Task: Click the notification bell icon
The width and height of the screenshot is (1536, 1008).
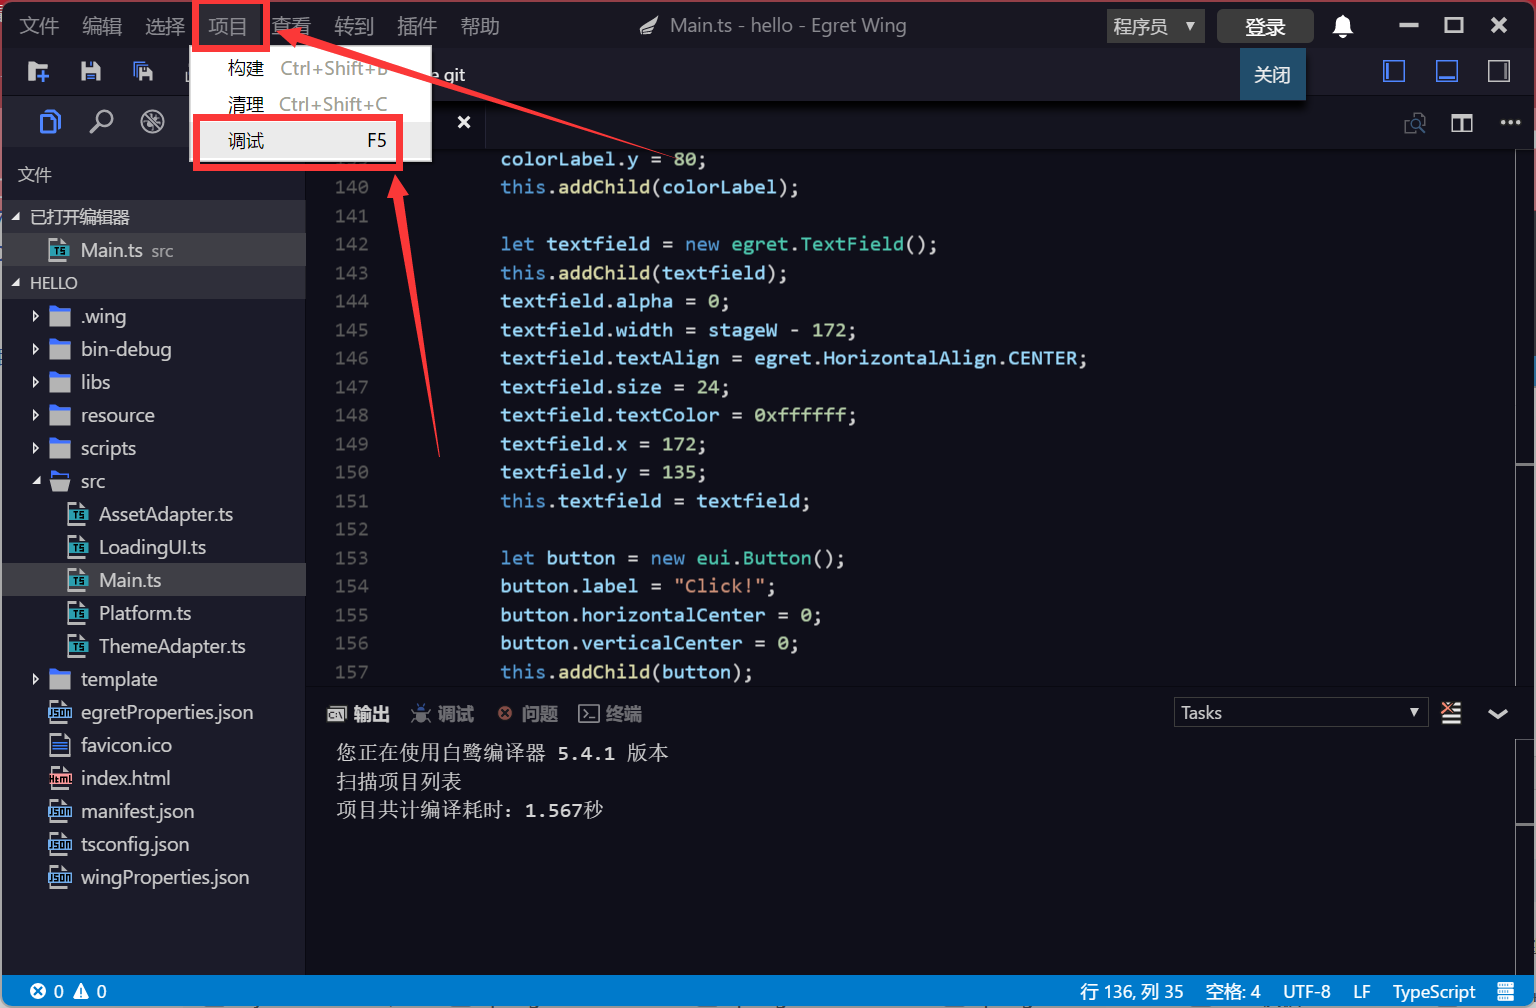Action: click(x=1343, y=27)
